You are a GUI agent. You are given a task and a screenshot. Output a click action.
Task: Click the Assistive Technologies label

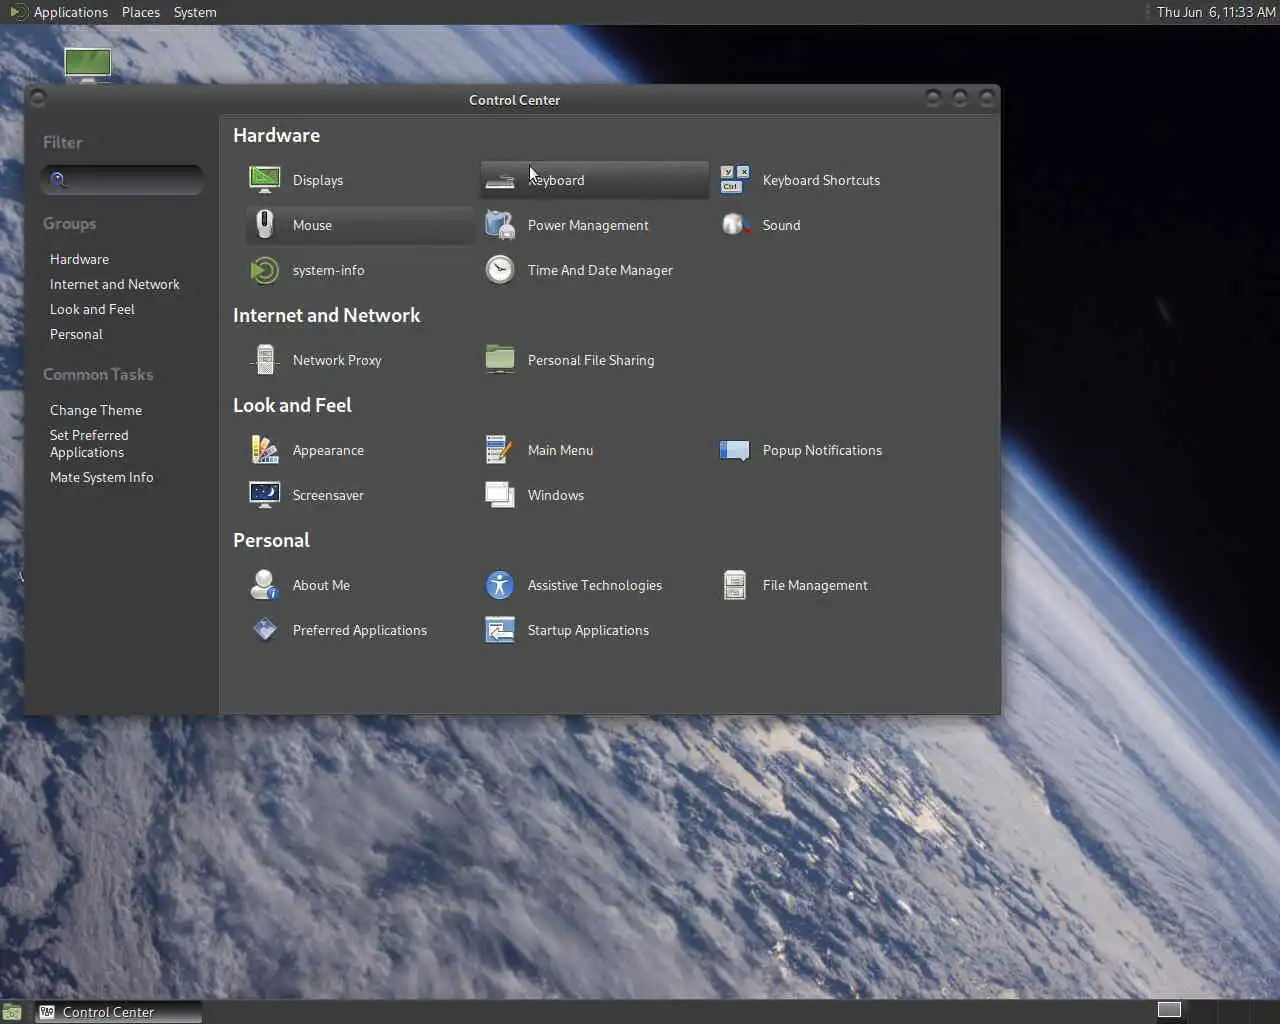[x=595, y=585]
